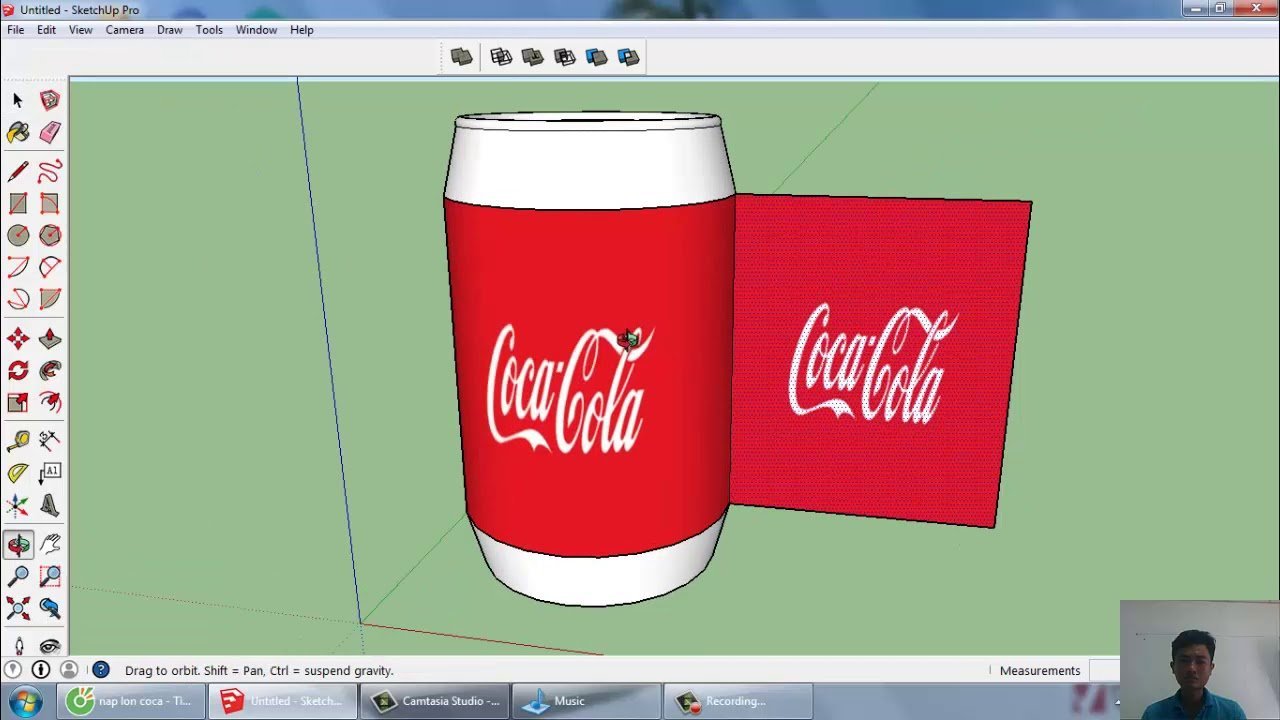Choose the Axes tool

click(18, 505)
